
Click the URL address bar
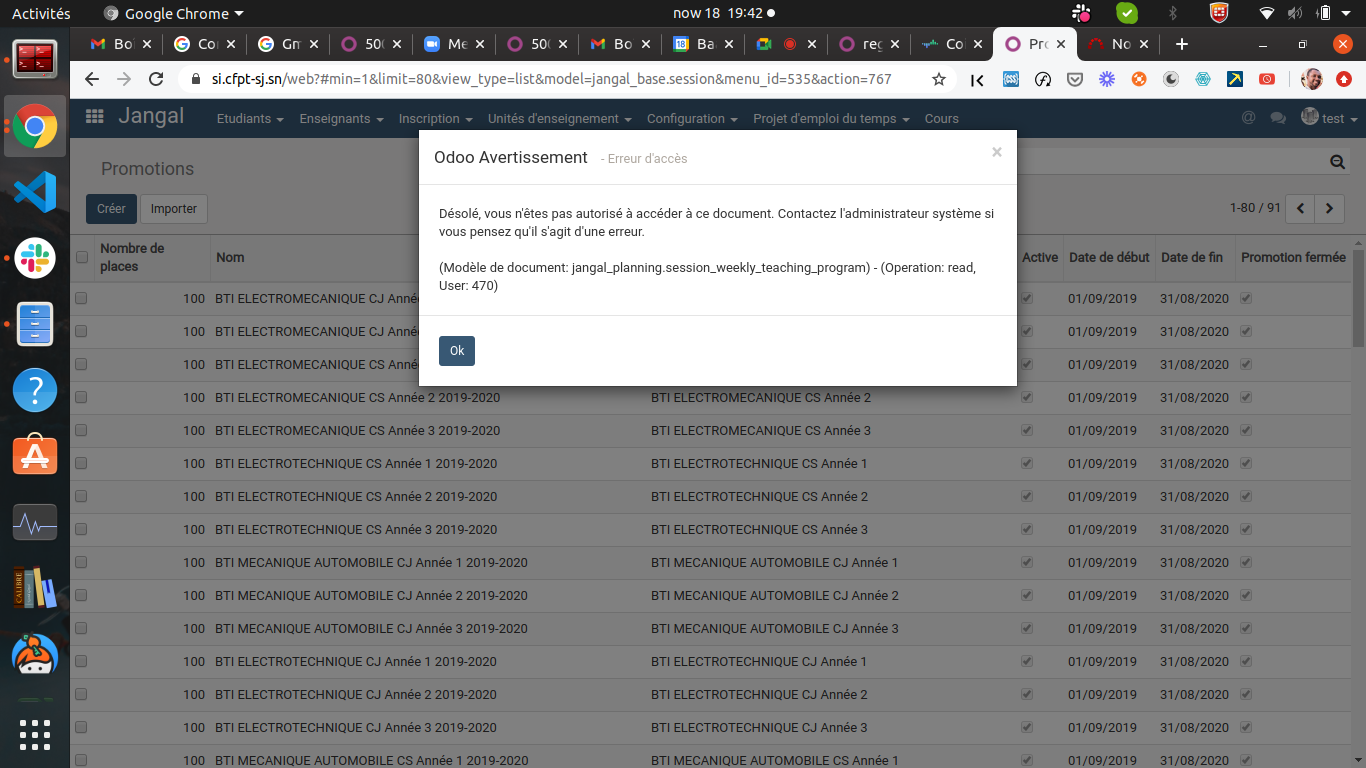pos(550,79)
